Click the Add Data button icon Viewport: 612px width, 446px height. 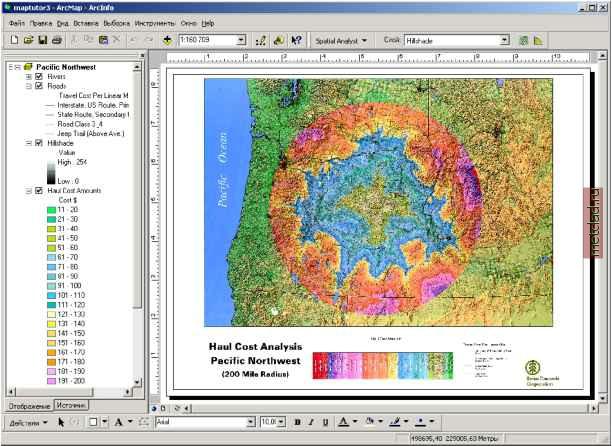point(166,40)
